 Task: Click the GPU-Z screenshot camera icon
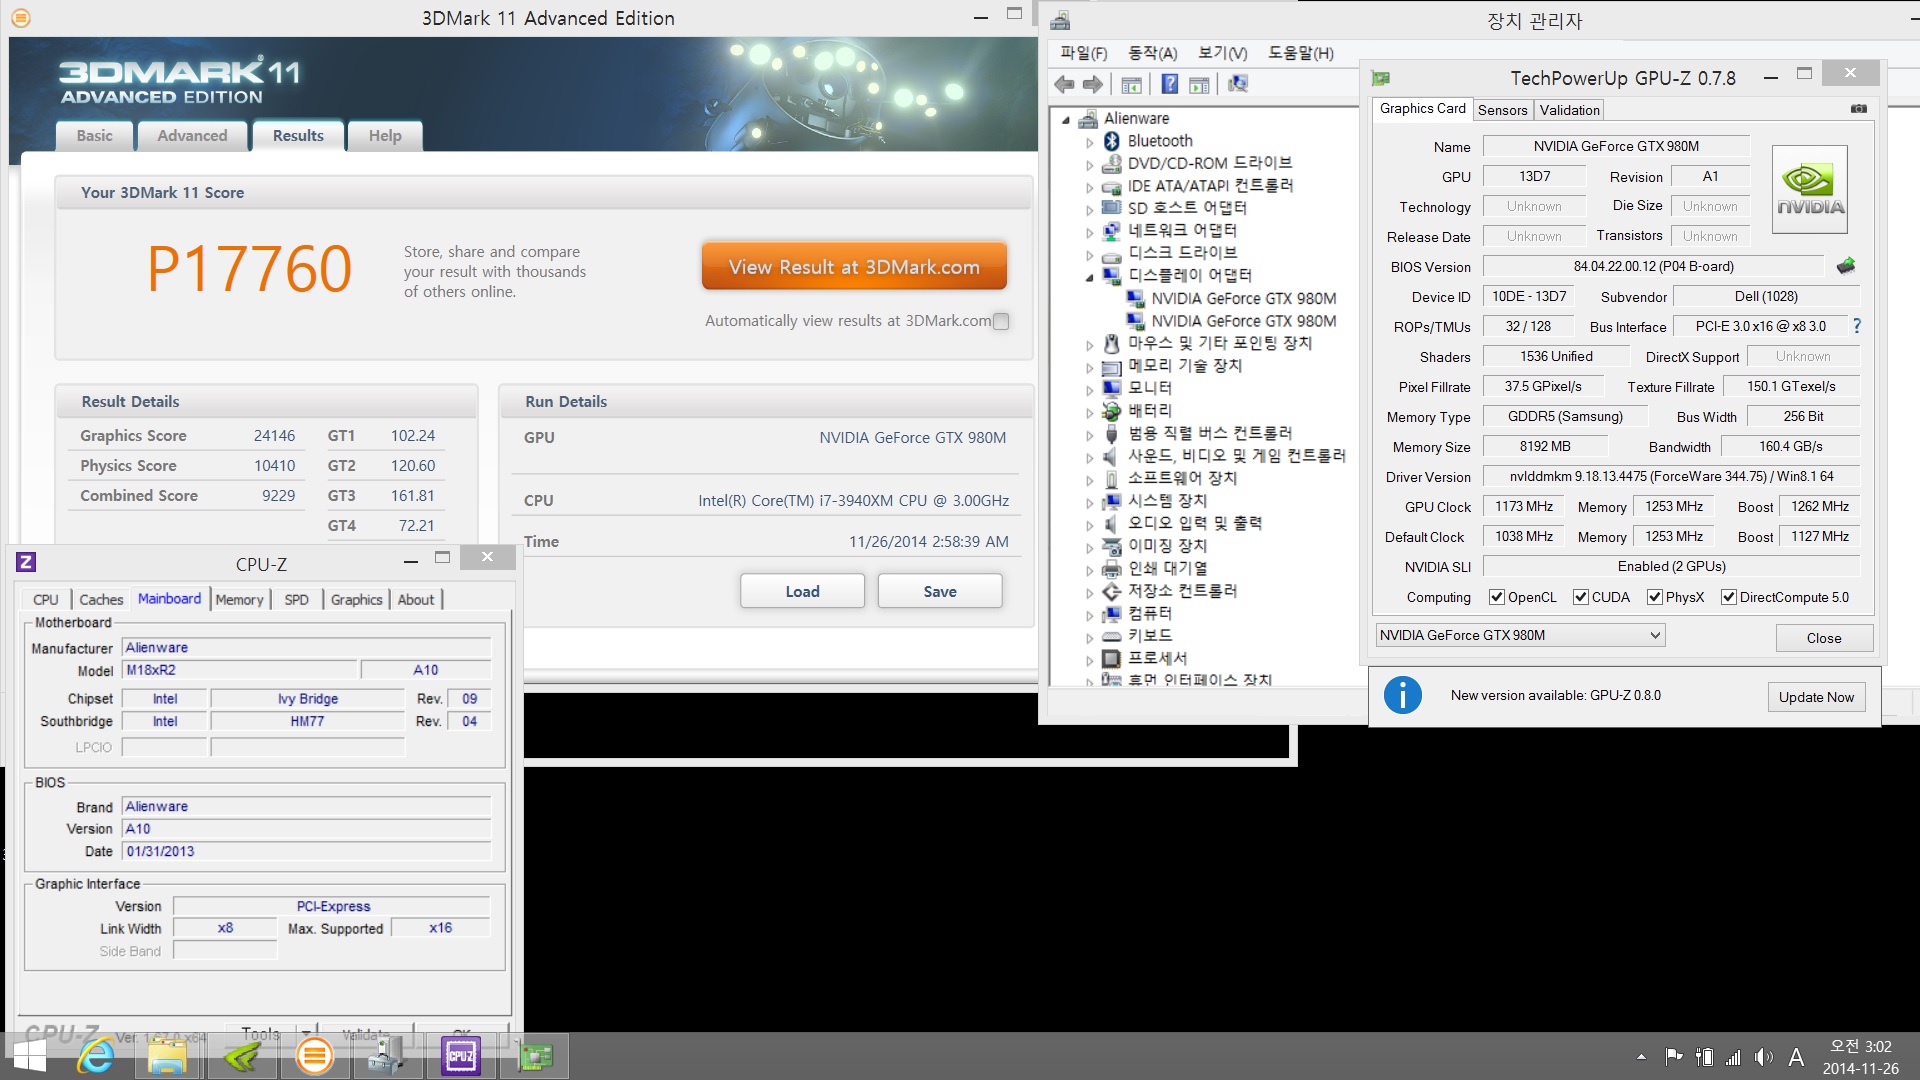(x=1858, y=108)
